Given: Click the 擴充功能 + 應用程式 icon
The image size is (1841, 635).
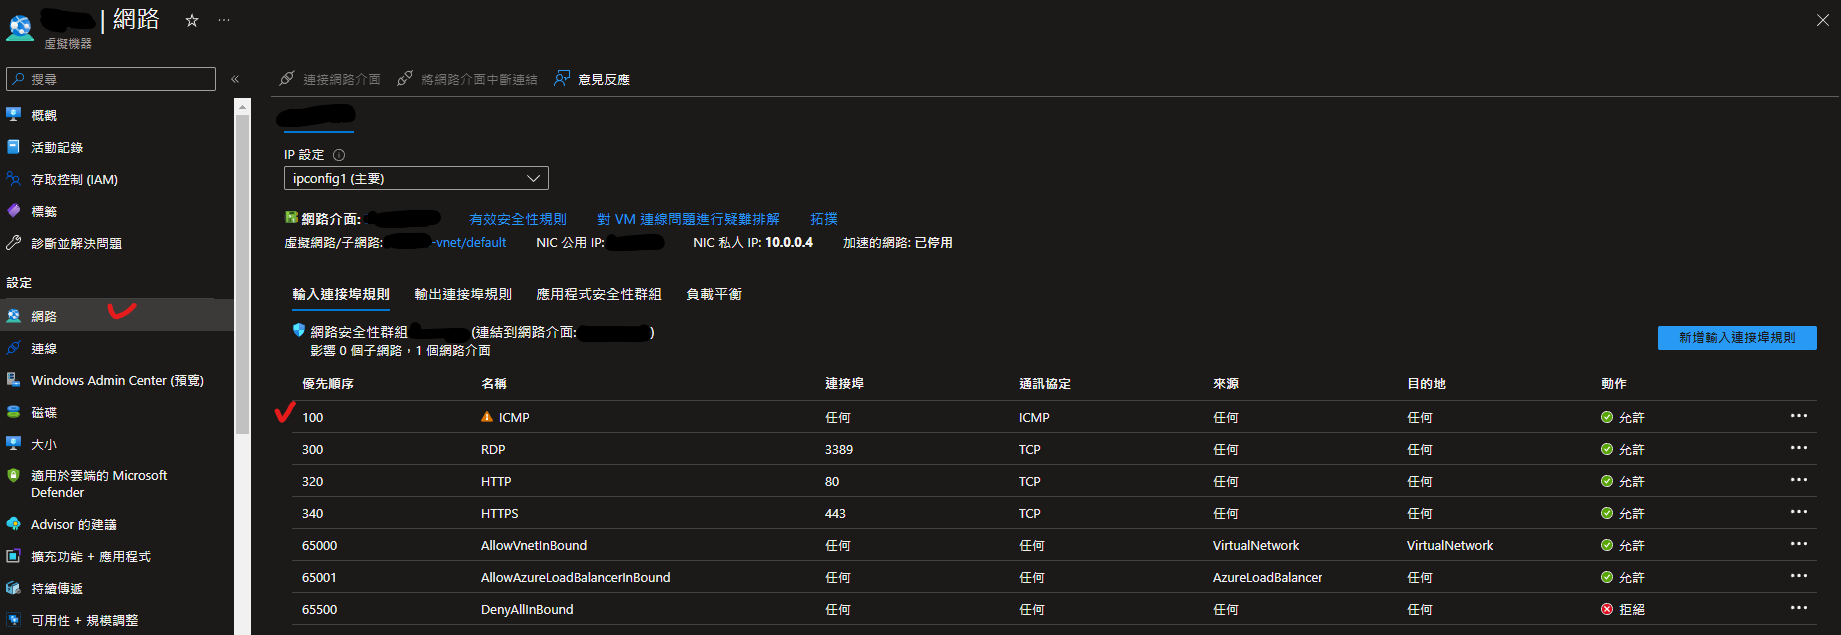Looking at the screenshot, I should pyautogui.click(x=14, y=556).
